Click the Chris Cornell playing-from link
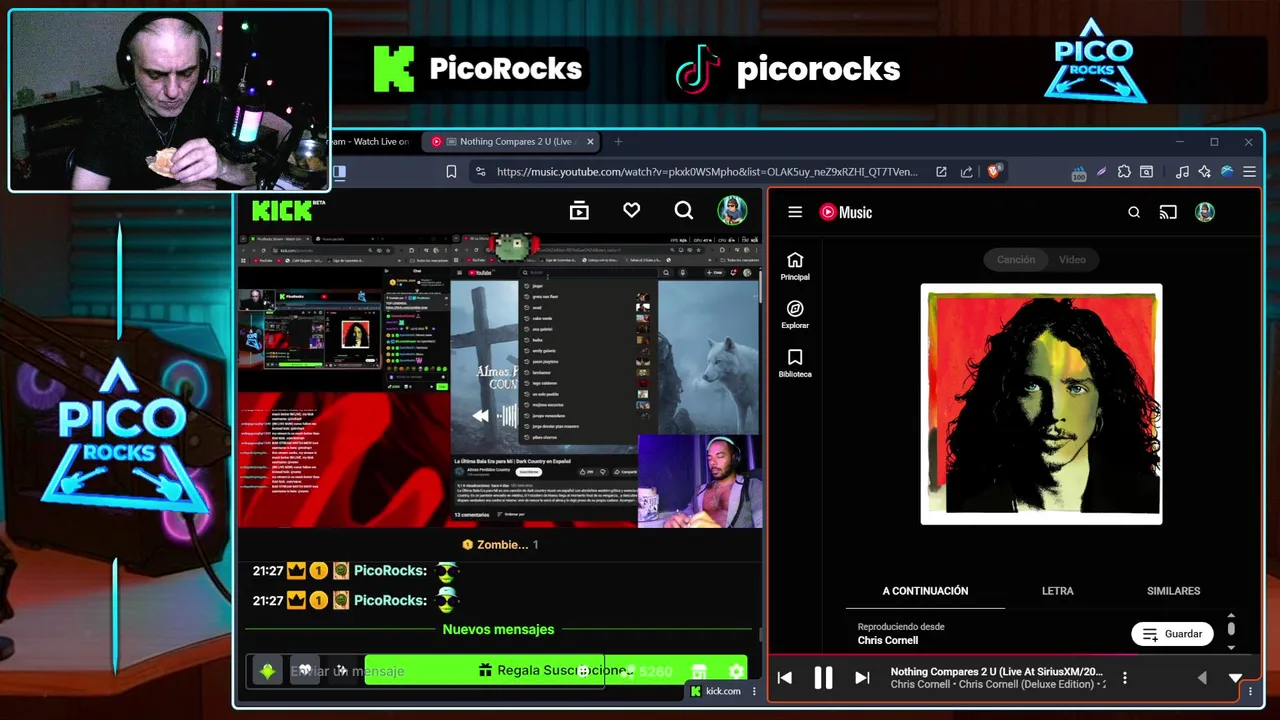The width and height of the screenshot is (1280, 720). point(887,640)
